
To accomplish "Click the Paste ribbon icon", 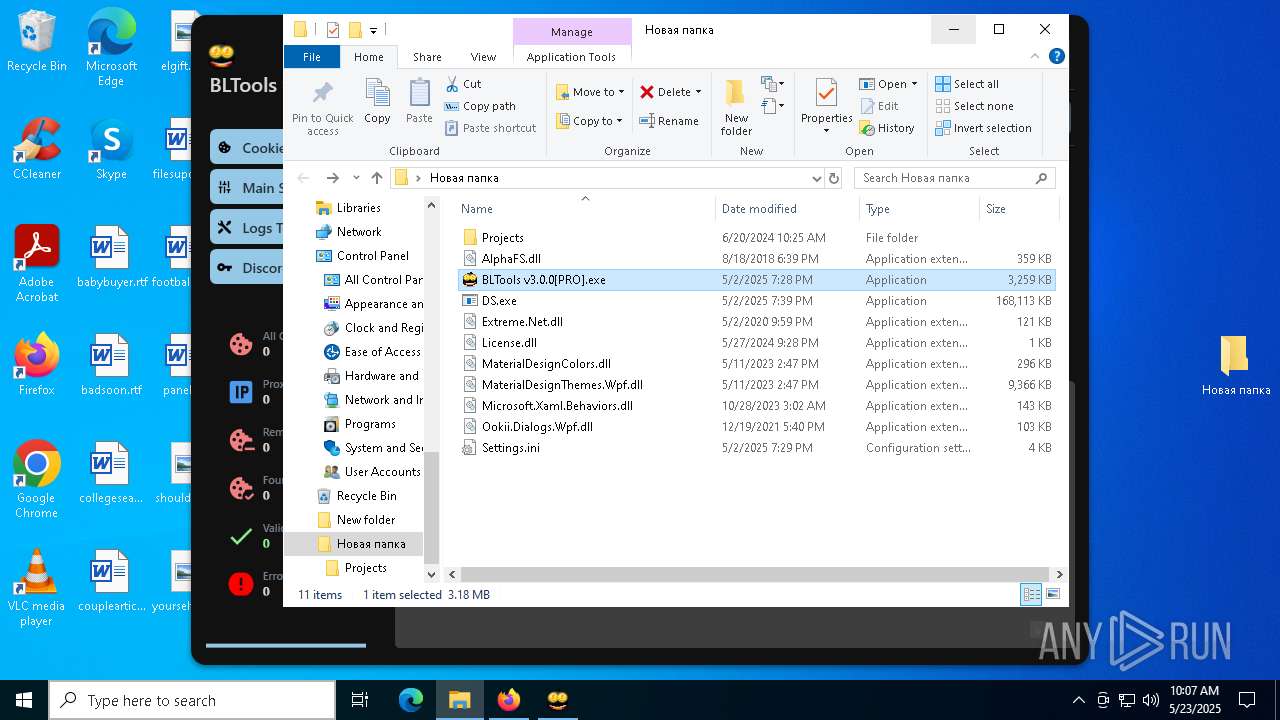I will (x=419, y=101).
